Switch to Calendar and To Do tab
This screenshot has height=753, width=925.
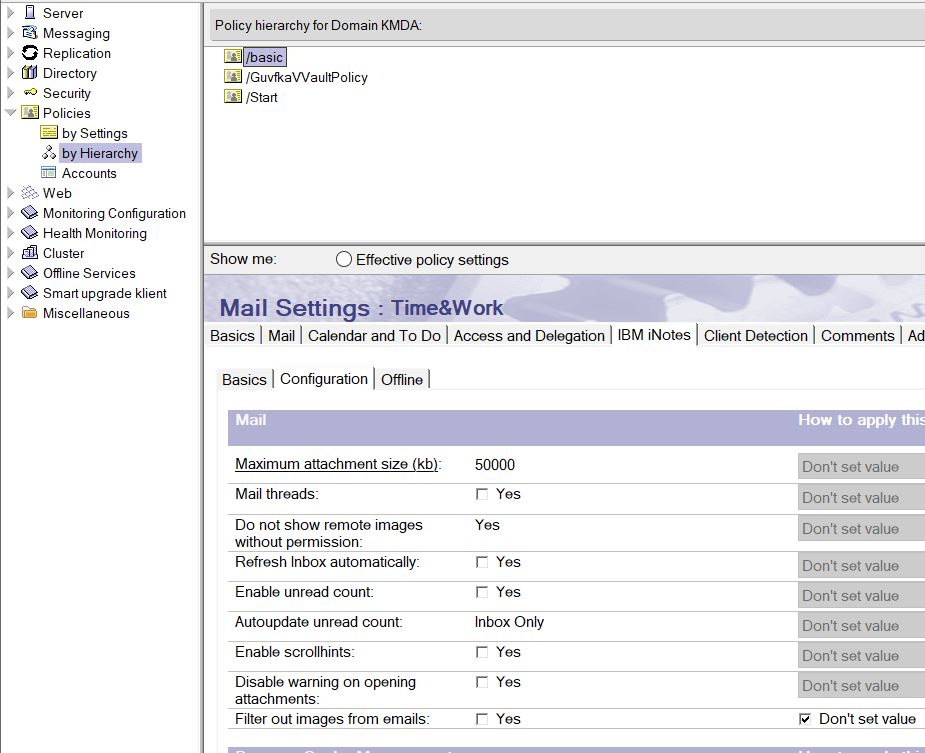pyautogui.click(x=374, y=336)
